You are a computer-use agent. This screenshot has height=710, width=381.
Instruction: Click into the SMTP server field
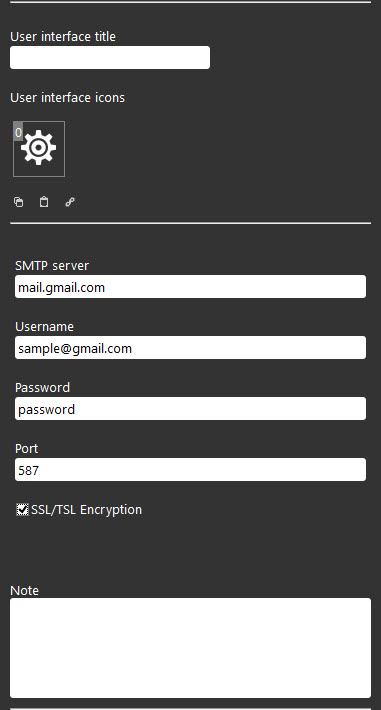(x=190, y=287)
